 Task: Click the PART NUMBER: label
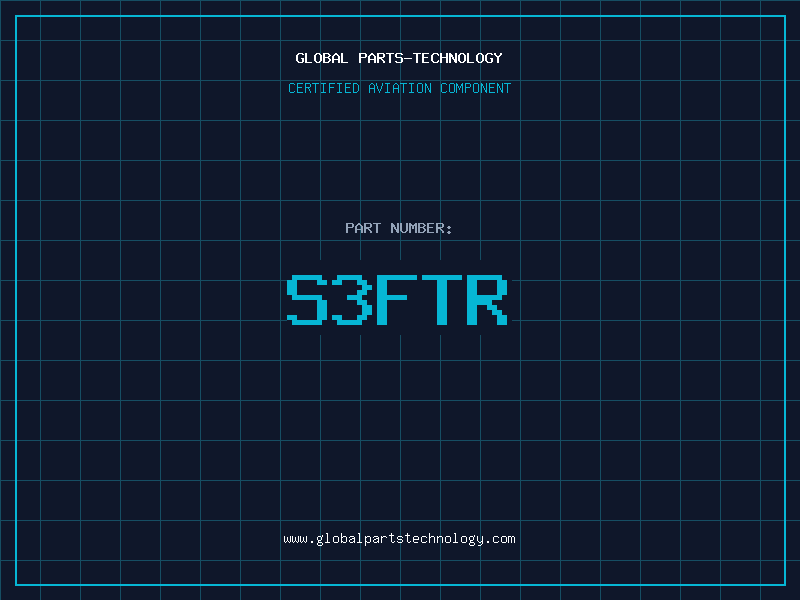coord(399,228)
